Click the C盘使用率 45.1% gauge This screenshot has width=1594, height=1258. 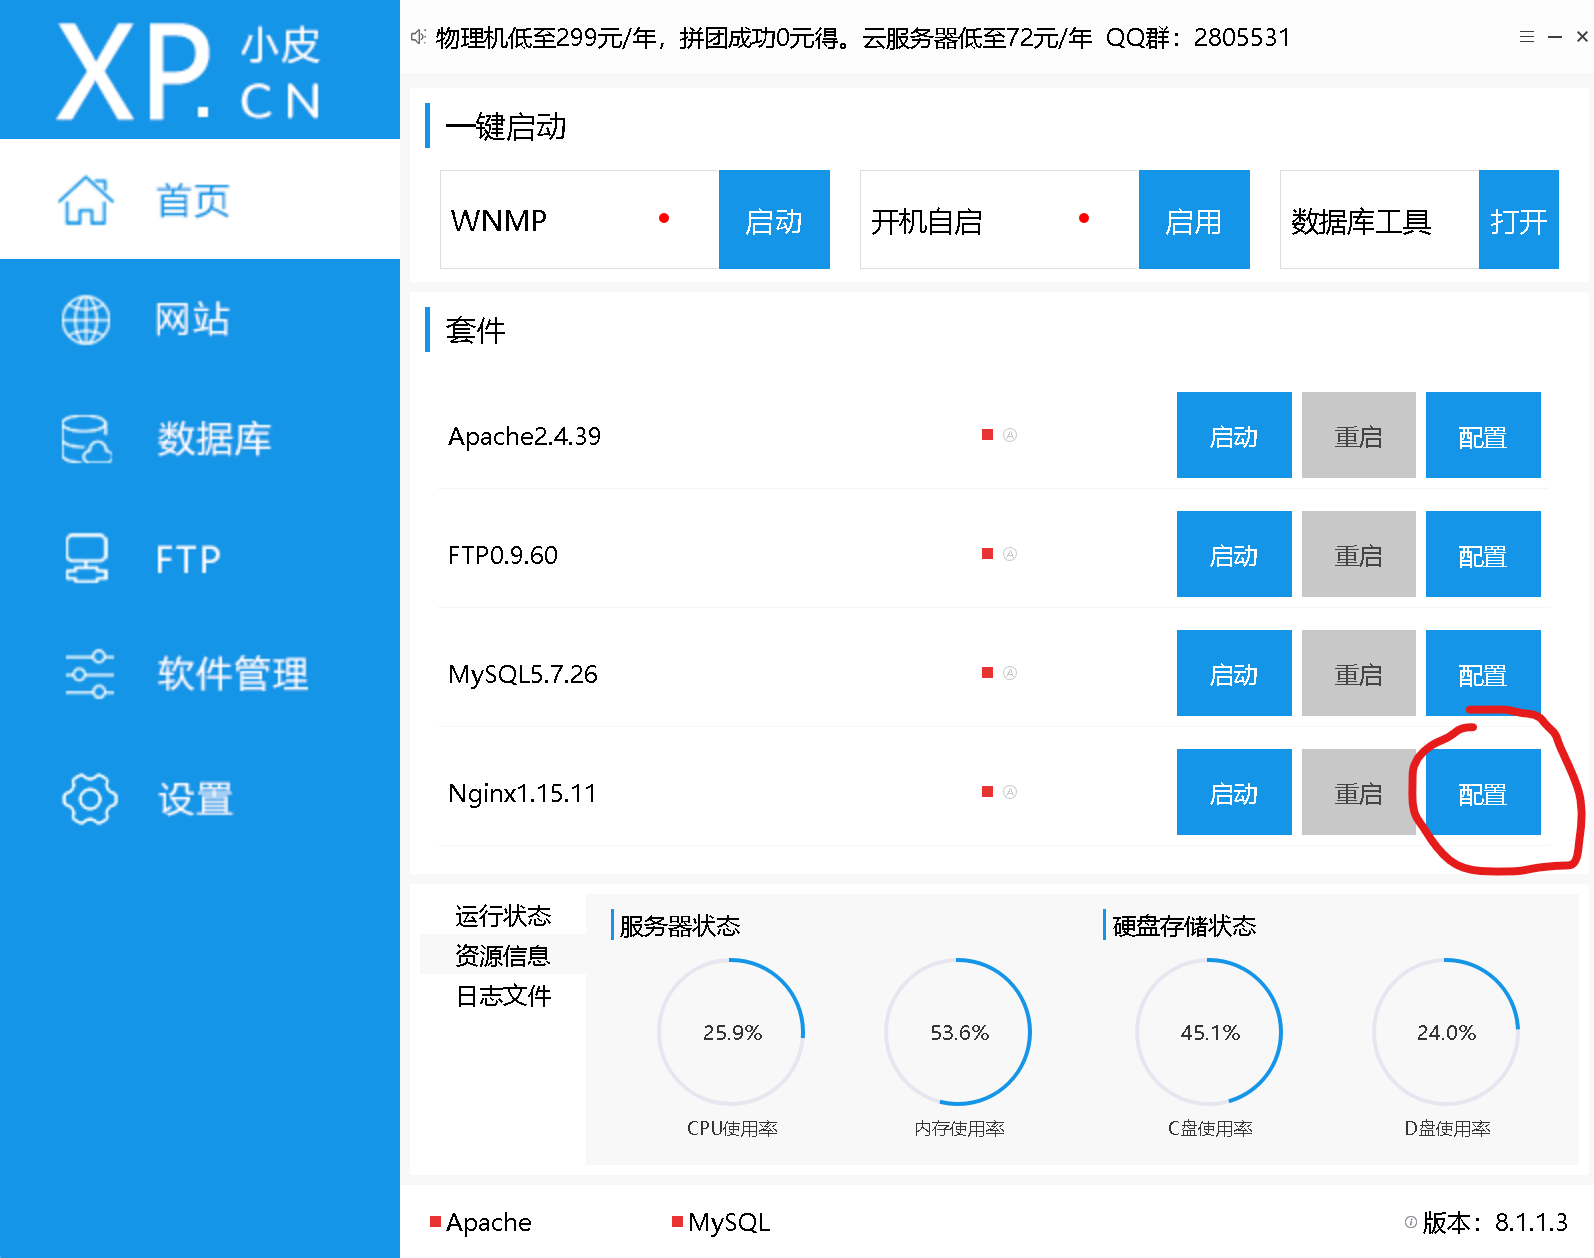pyautogui.click(x=1210, y=1032)
